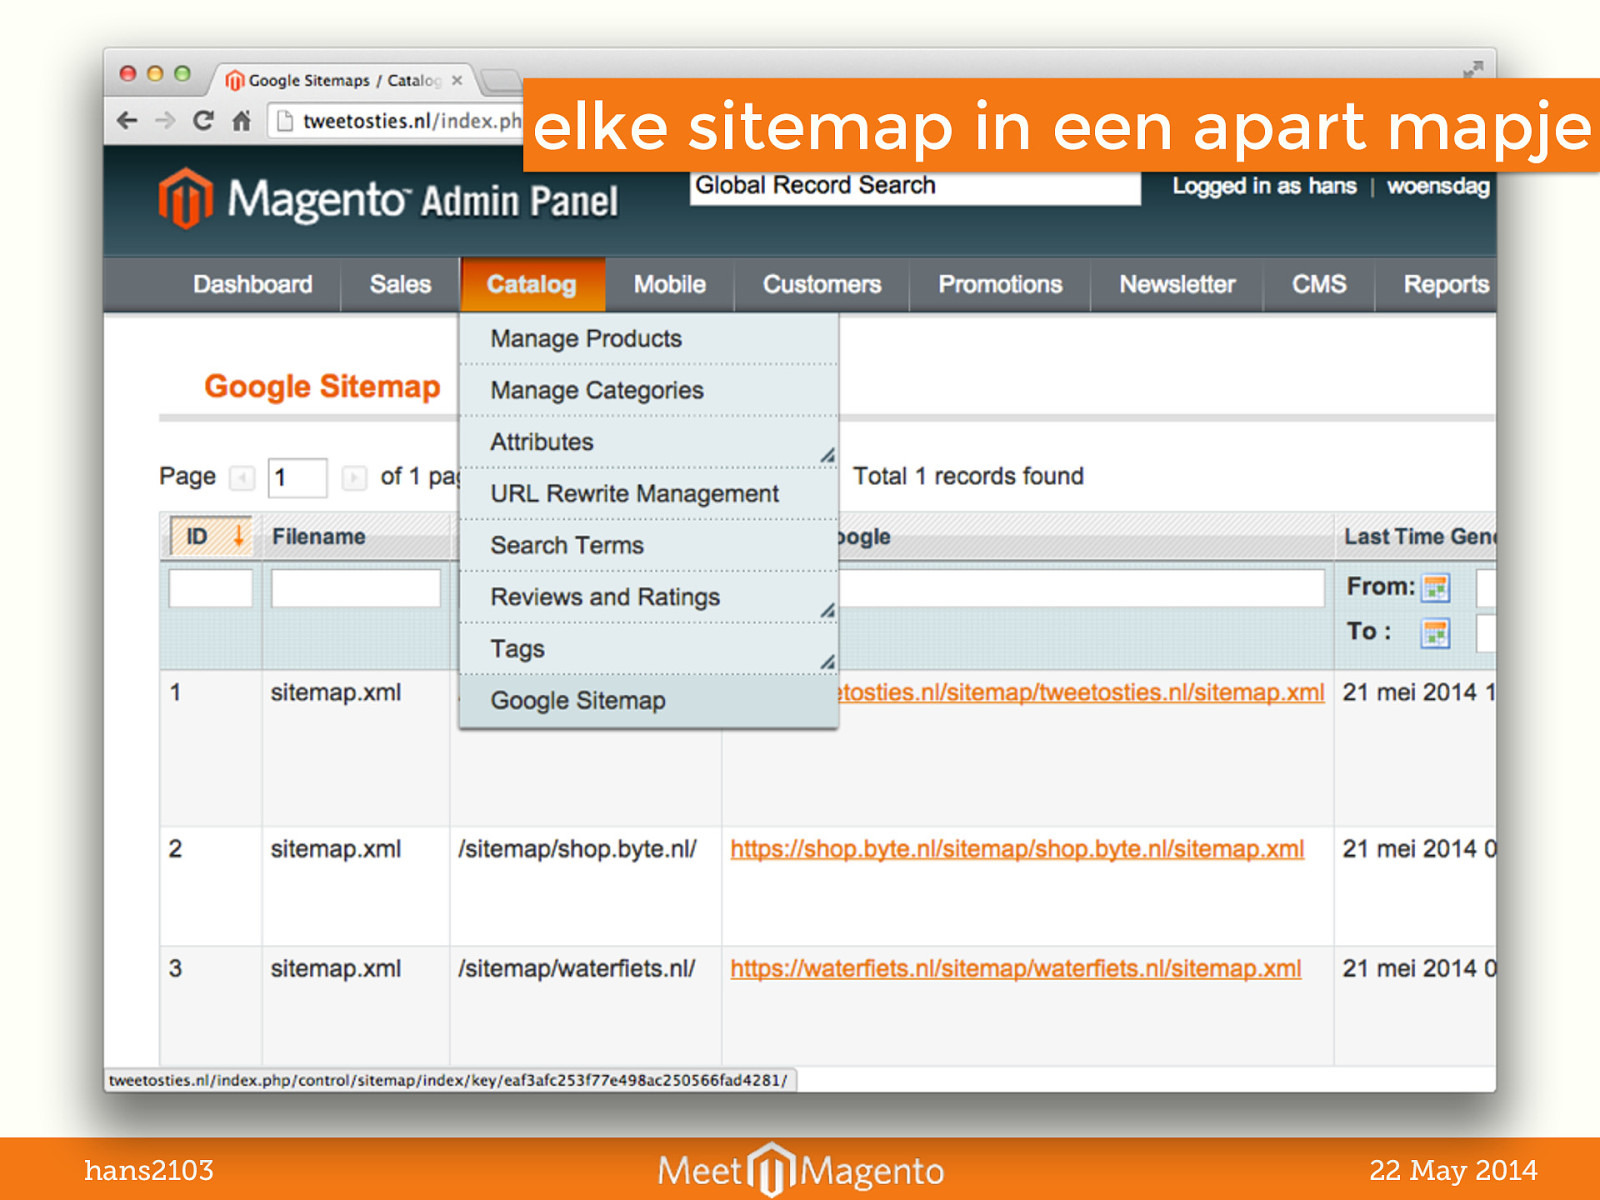Image resolution: width=1600 pixels, height=1200 pixels.
Task: Click the Google Sitemap page heading
Action: pyautogui.click(x=322, y=387)
